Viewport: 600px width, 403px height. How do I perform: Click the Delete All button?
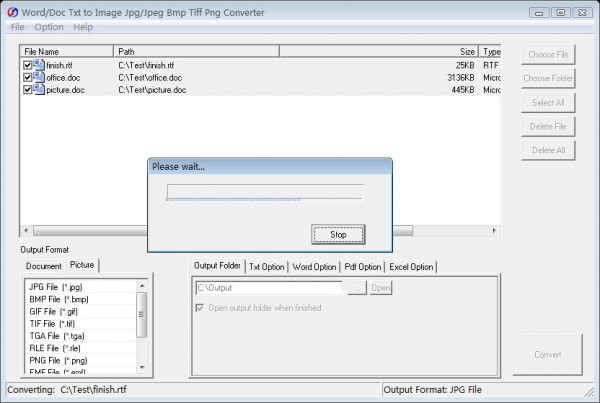(x=548, y=150)
